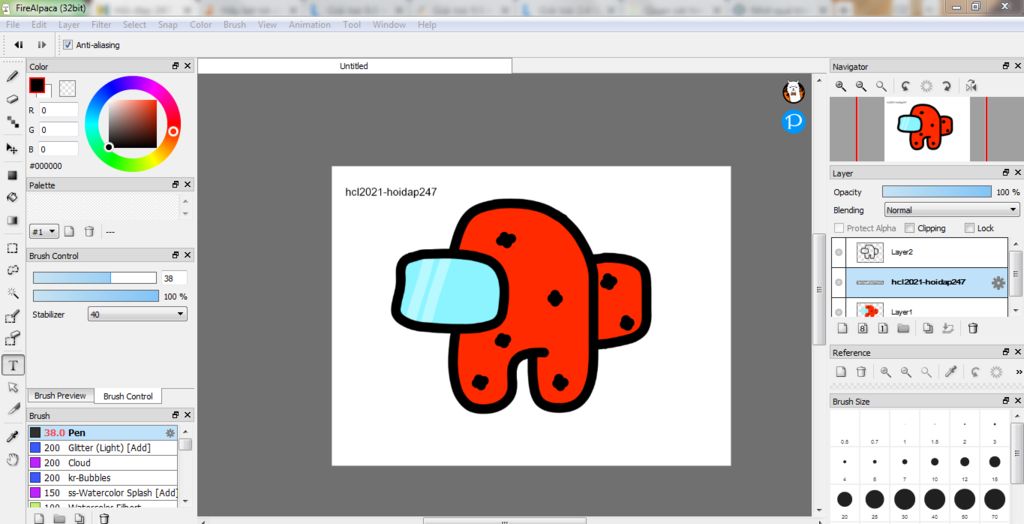Screen dimensions: 1024x524
Task: Enable Protect Alpha checkbox
Action: click(x=839, y=228)
